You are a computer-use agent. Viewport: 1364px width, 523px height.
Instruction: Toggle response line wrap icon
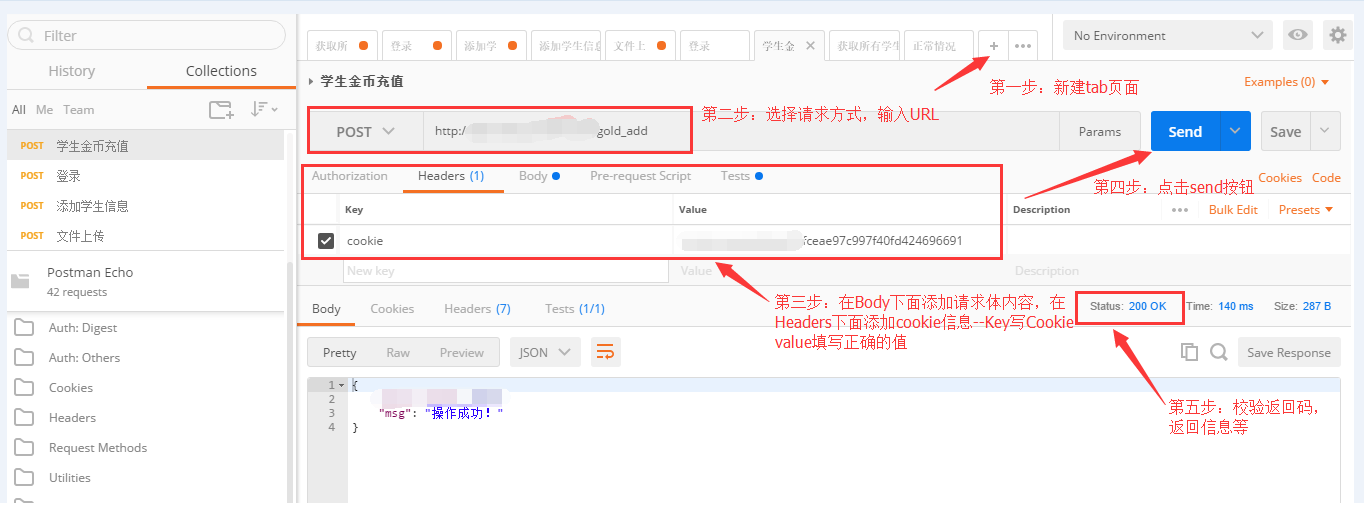coord(604,352)
